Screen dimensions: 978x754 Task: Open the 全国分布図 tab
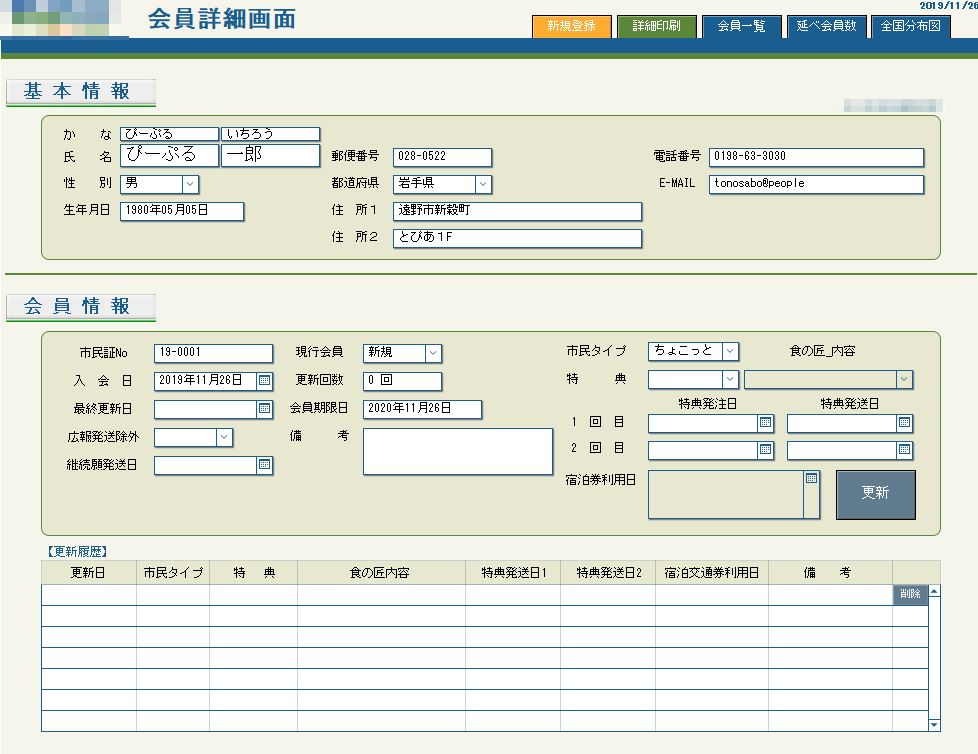[x=911, y=26]
